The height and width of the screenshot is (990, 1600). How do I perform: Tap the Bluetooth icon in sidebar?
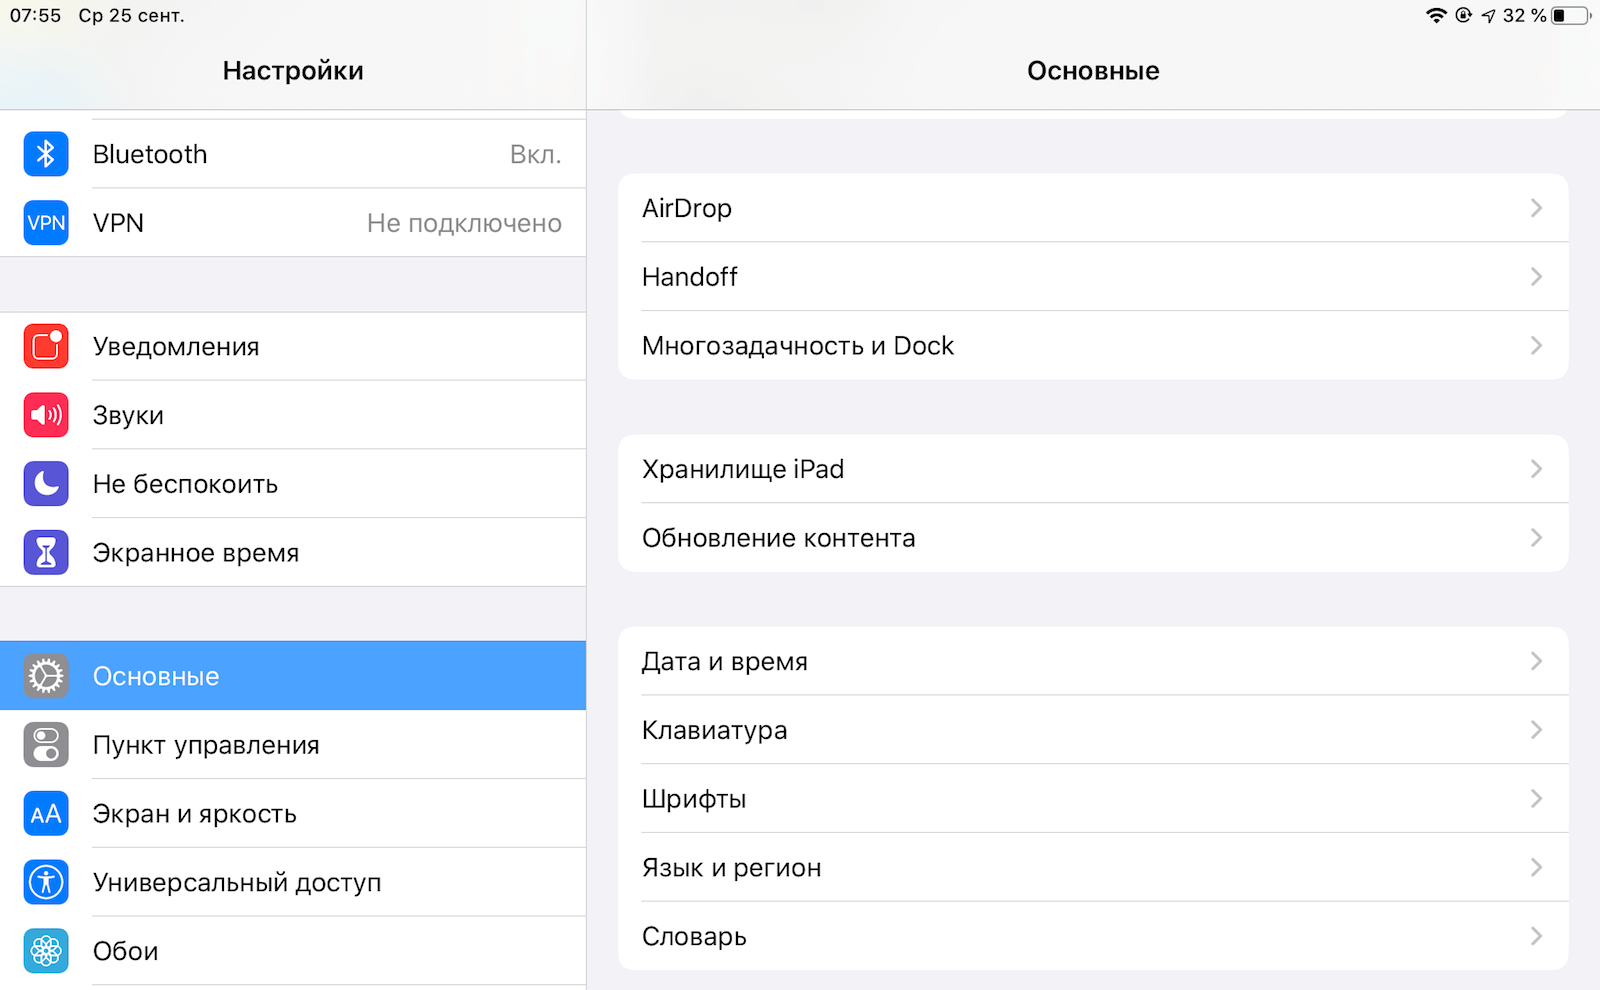pos(46,154)
